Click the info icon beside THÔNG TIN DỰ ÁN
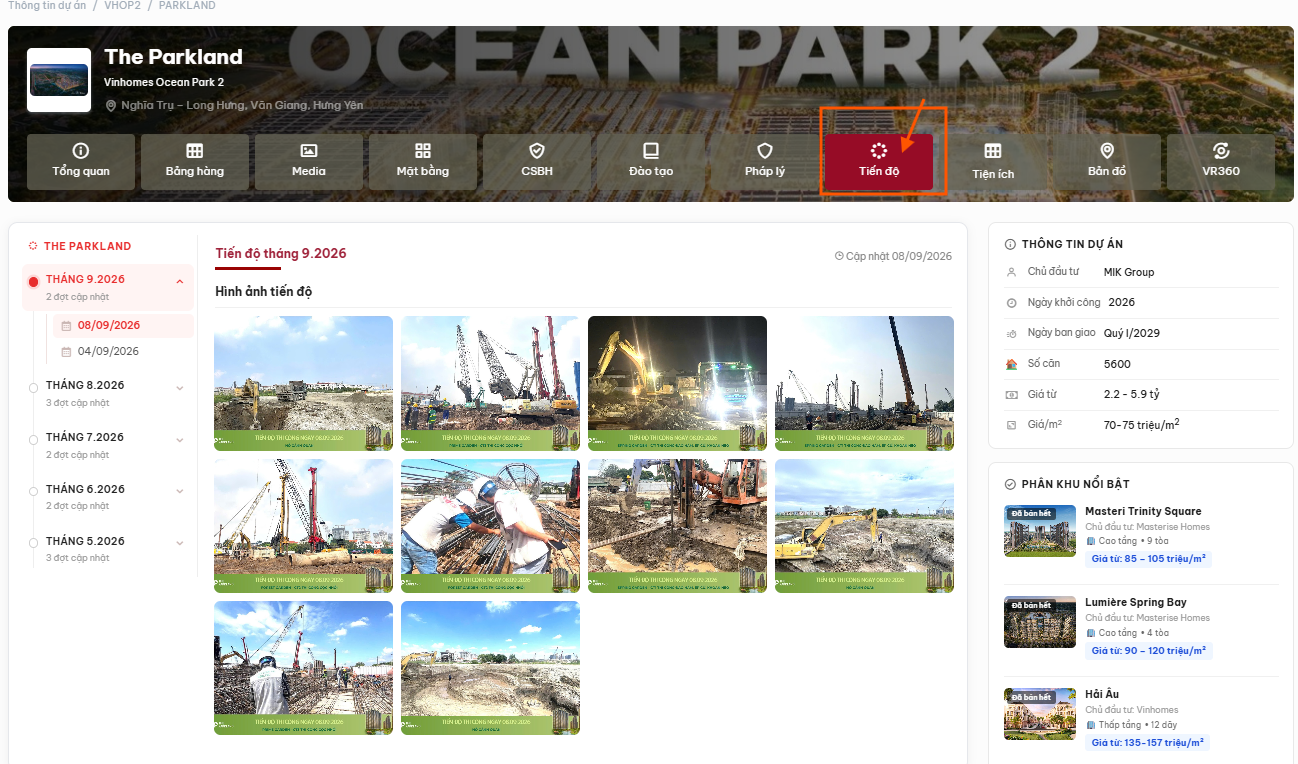This screenshot has height=764, width=1298. (x=1011, y=244)
